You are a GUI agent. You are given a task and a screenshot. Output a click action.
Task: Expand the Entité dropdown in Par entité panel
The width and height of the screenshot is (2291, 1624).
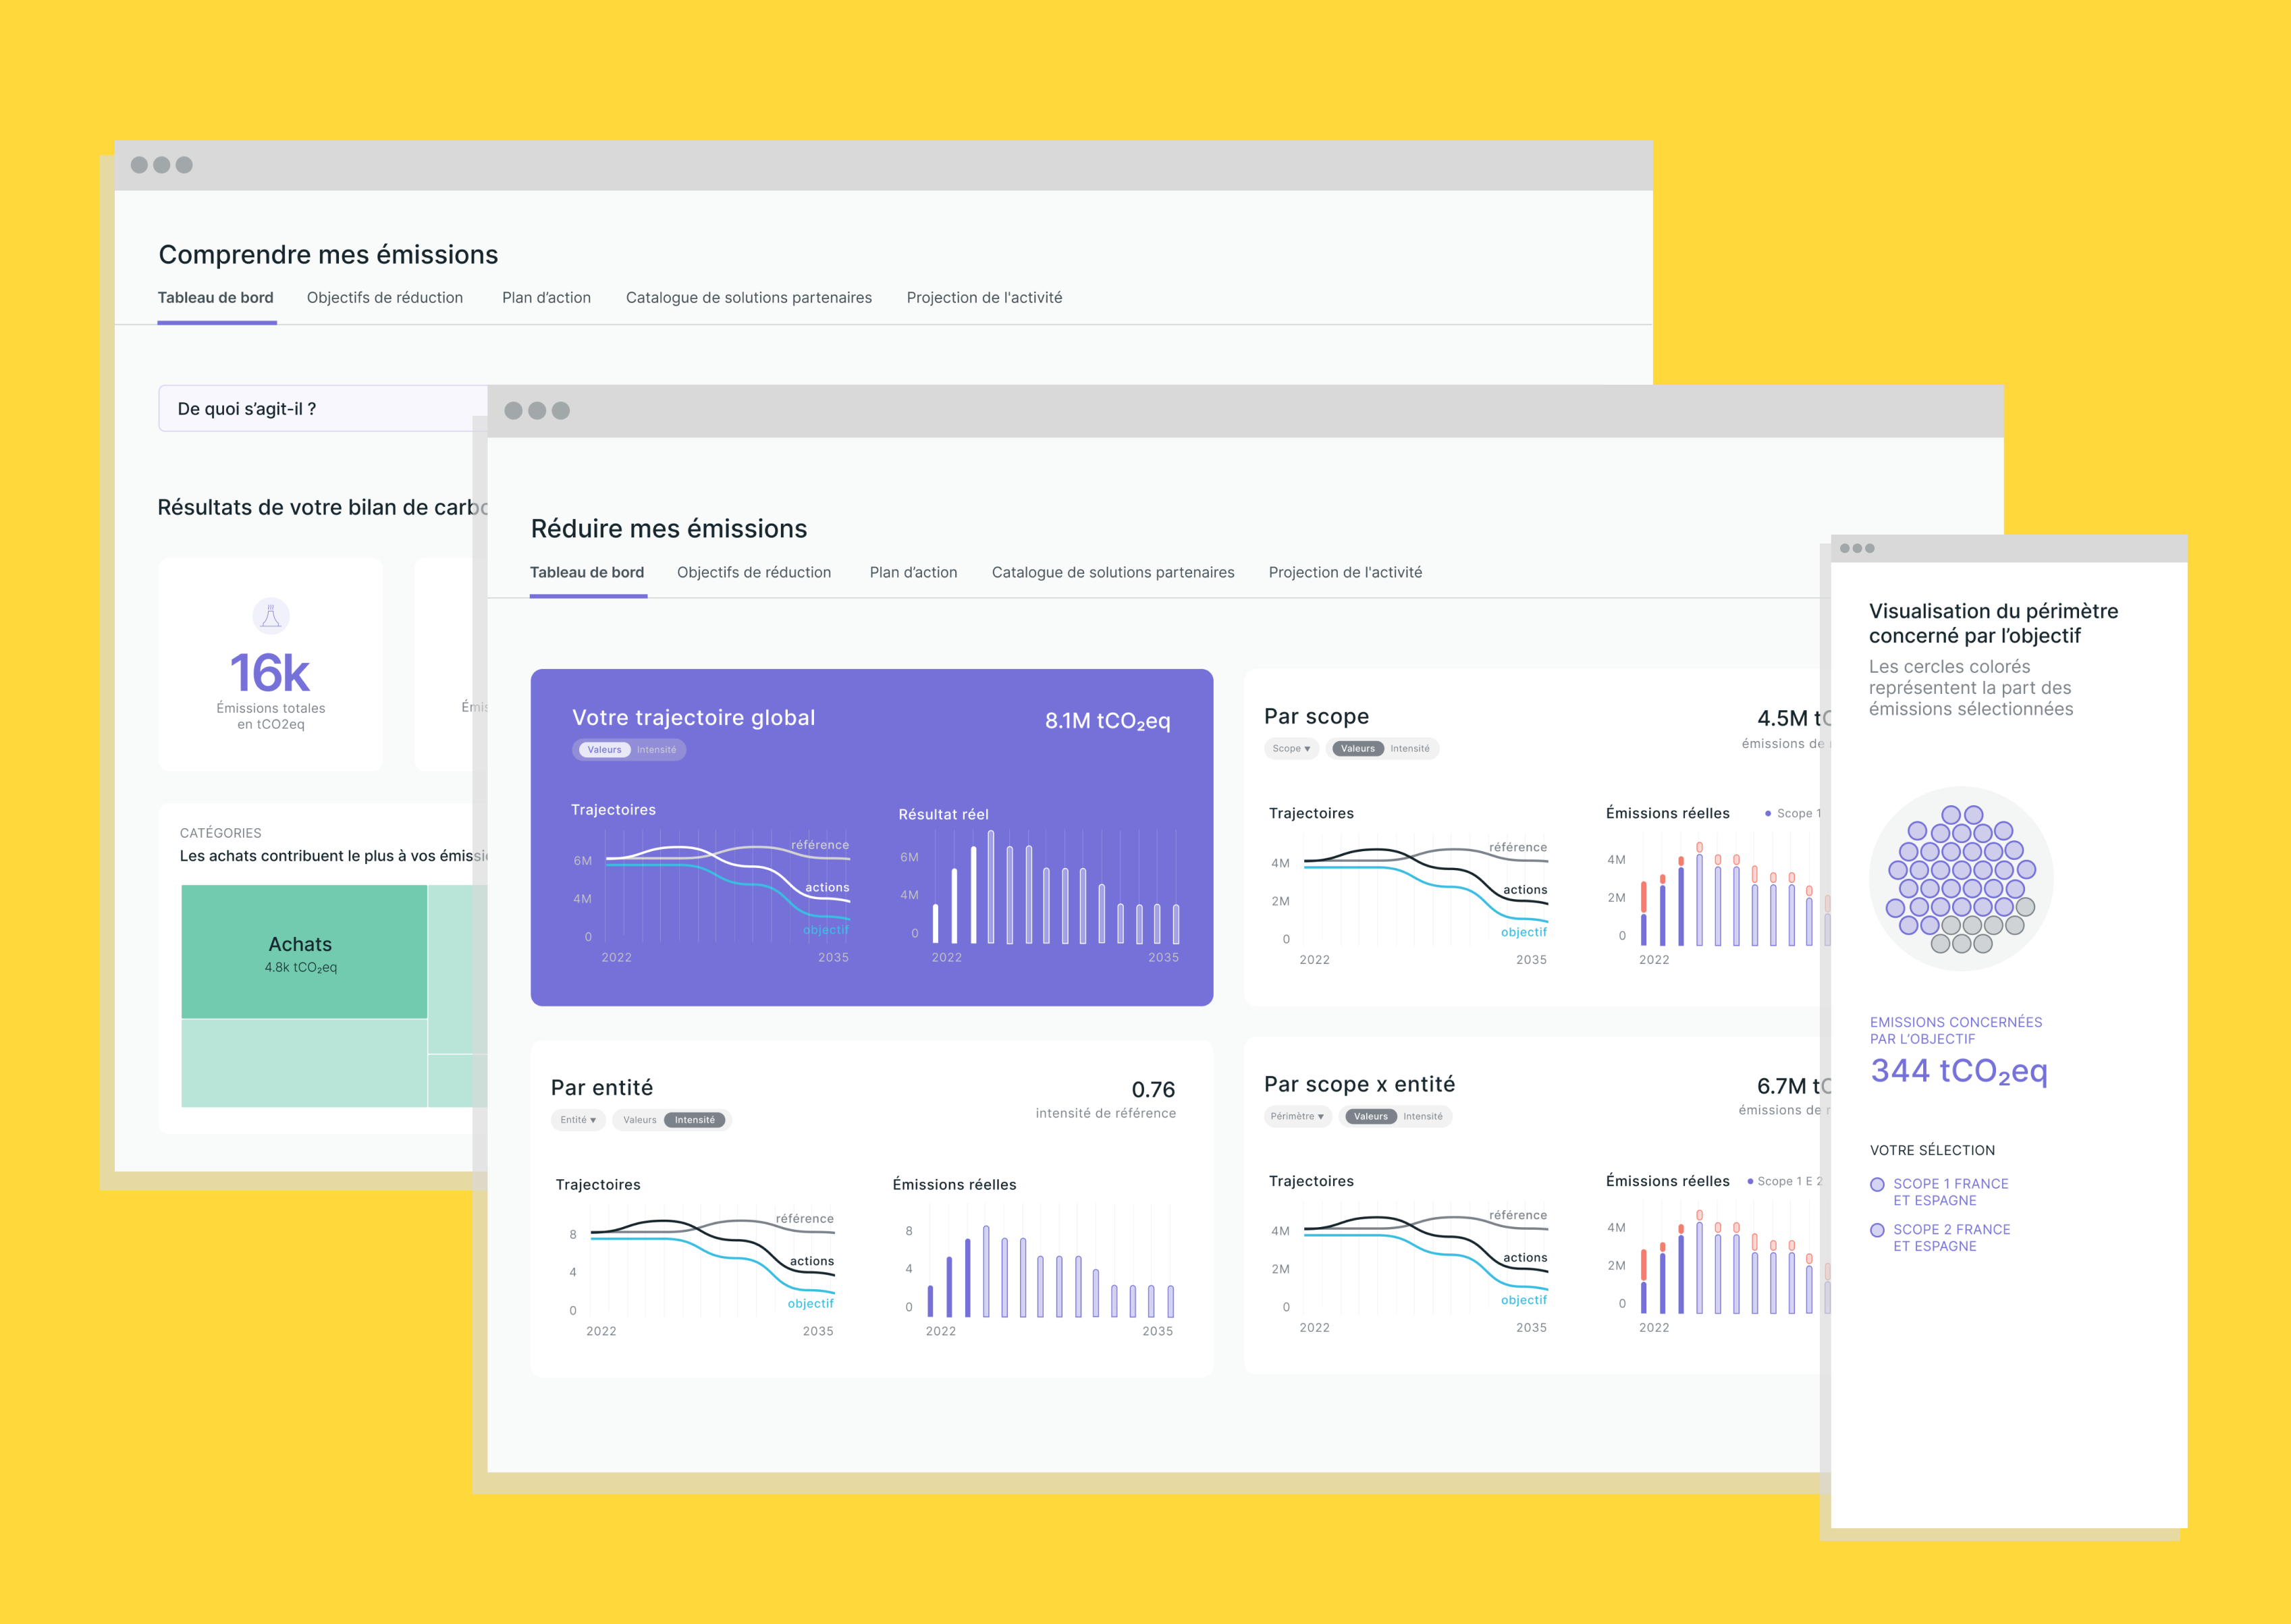pos(578,1119)
